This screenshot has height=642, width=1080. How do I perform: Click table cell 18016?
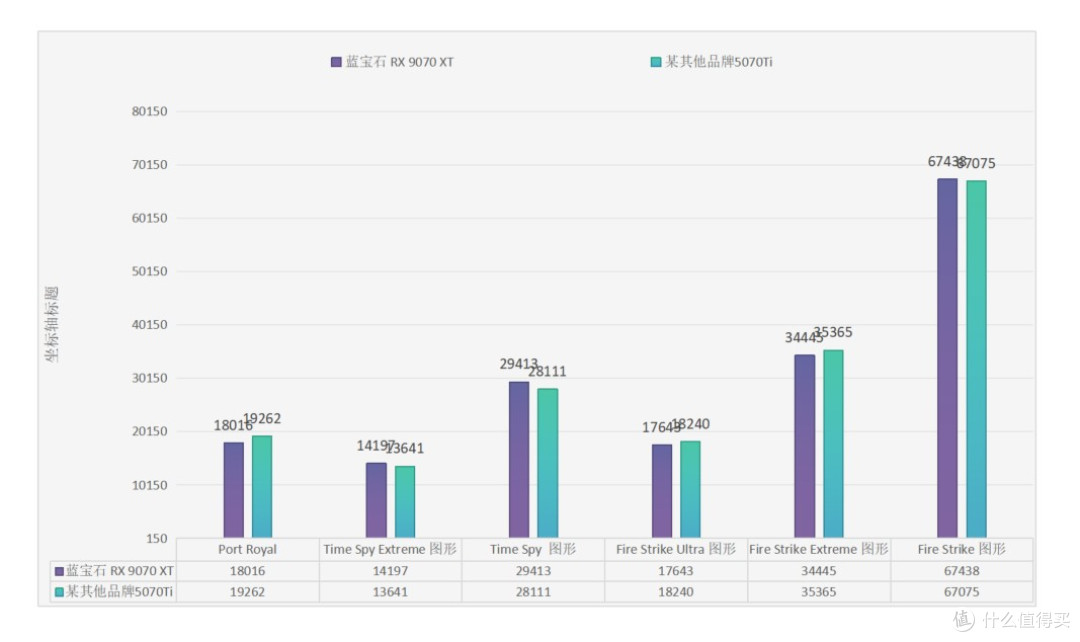coord(247,571)
